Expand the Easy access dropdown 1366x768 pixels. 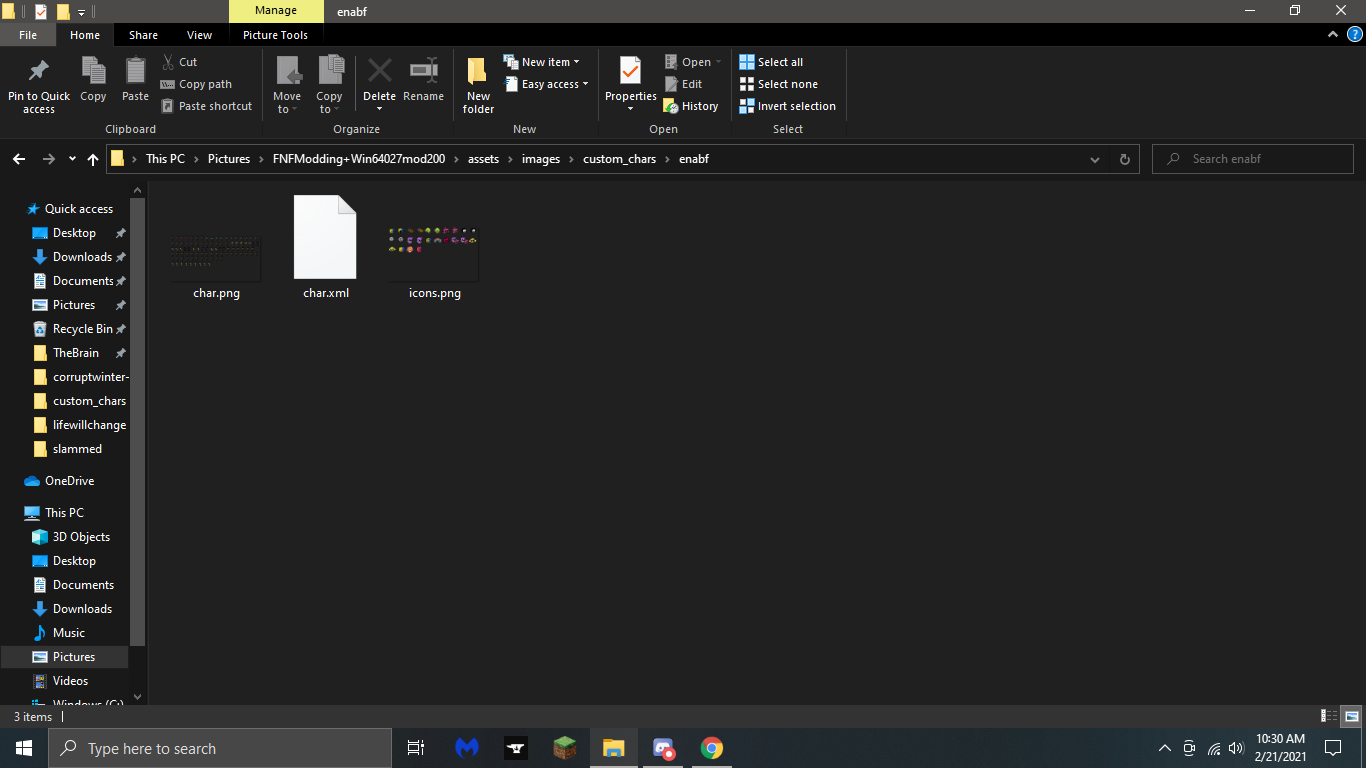pyautogui.click(x=546, y=84)
